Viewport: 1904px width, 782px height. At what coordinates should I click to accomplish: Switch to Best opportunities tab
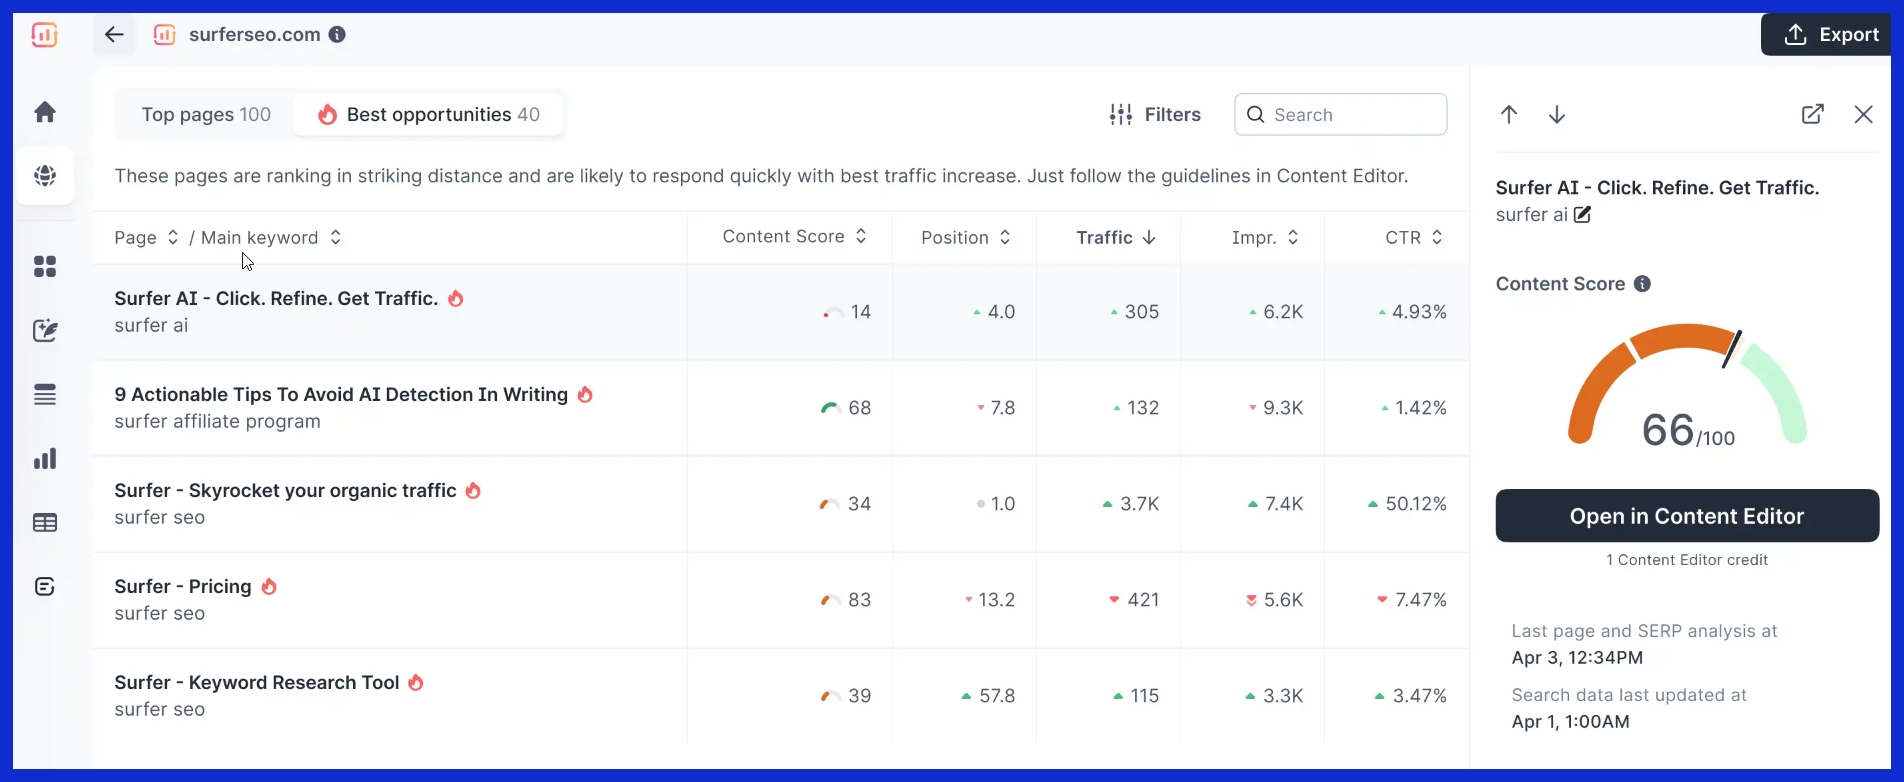(x=428, y=115)
